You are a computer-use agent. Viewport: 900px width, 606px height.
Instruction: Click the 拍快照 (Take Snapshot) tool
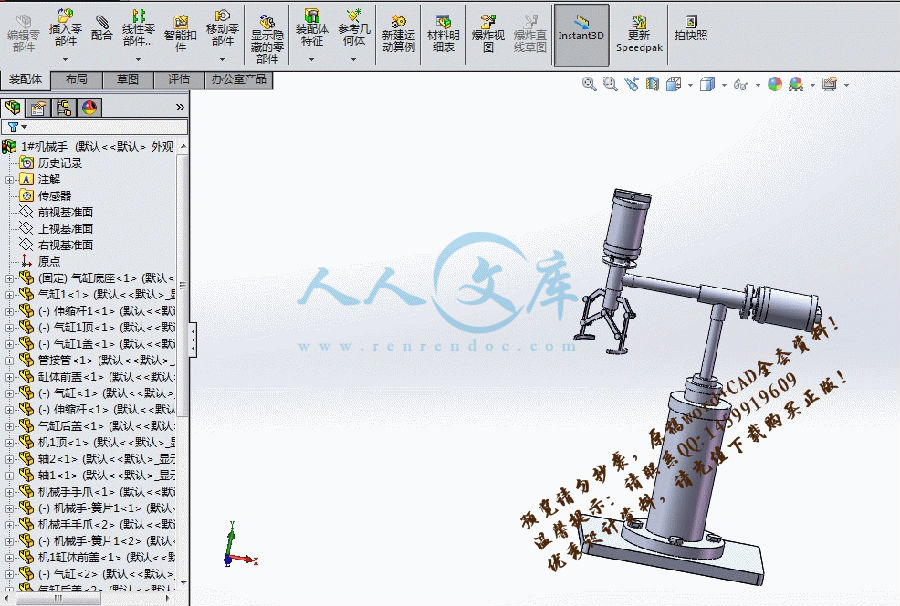click(x=690, y=28)
